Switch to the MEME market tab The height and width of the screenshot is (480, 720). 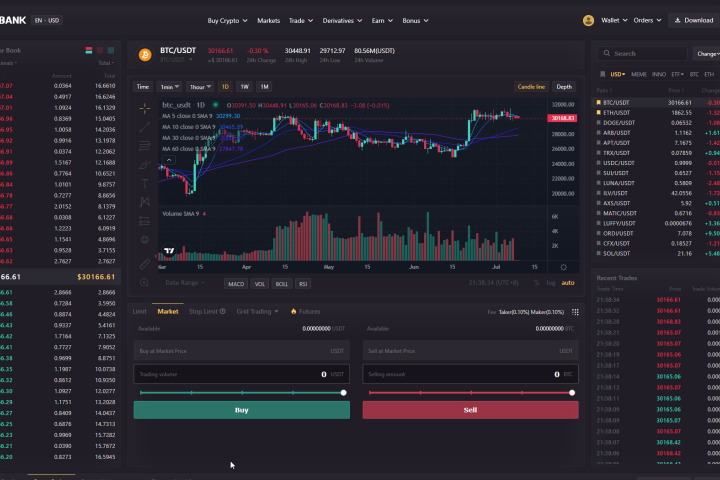pyautogui.click(x=639, y=74)
